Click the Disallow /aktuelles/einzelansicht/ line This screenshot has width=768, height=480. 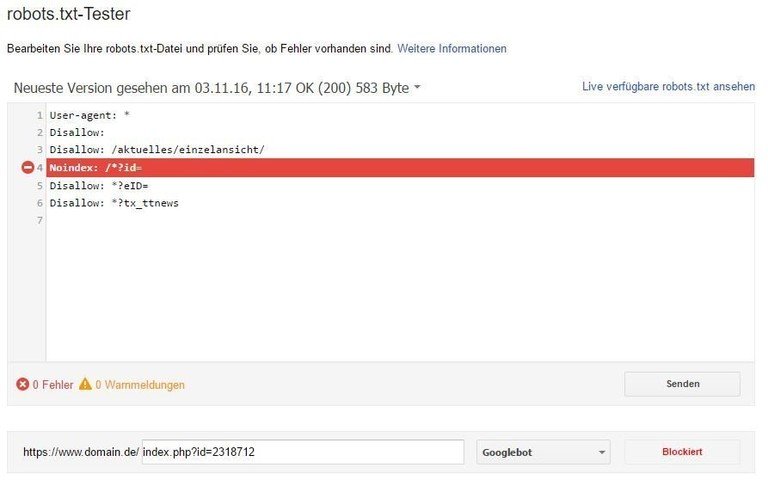click(157, 149)
